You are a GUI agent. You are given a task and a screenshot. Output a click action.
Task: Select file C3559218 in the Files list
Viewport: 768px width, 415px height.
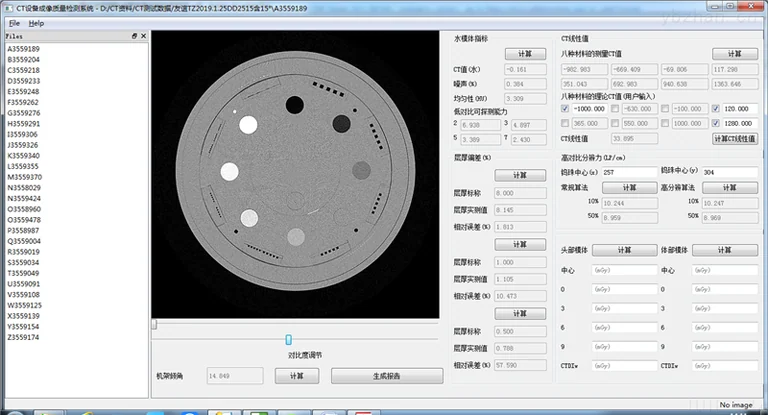click(x=24, y=71)
